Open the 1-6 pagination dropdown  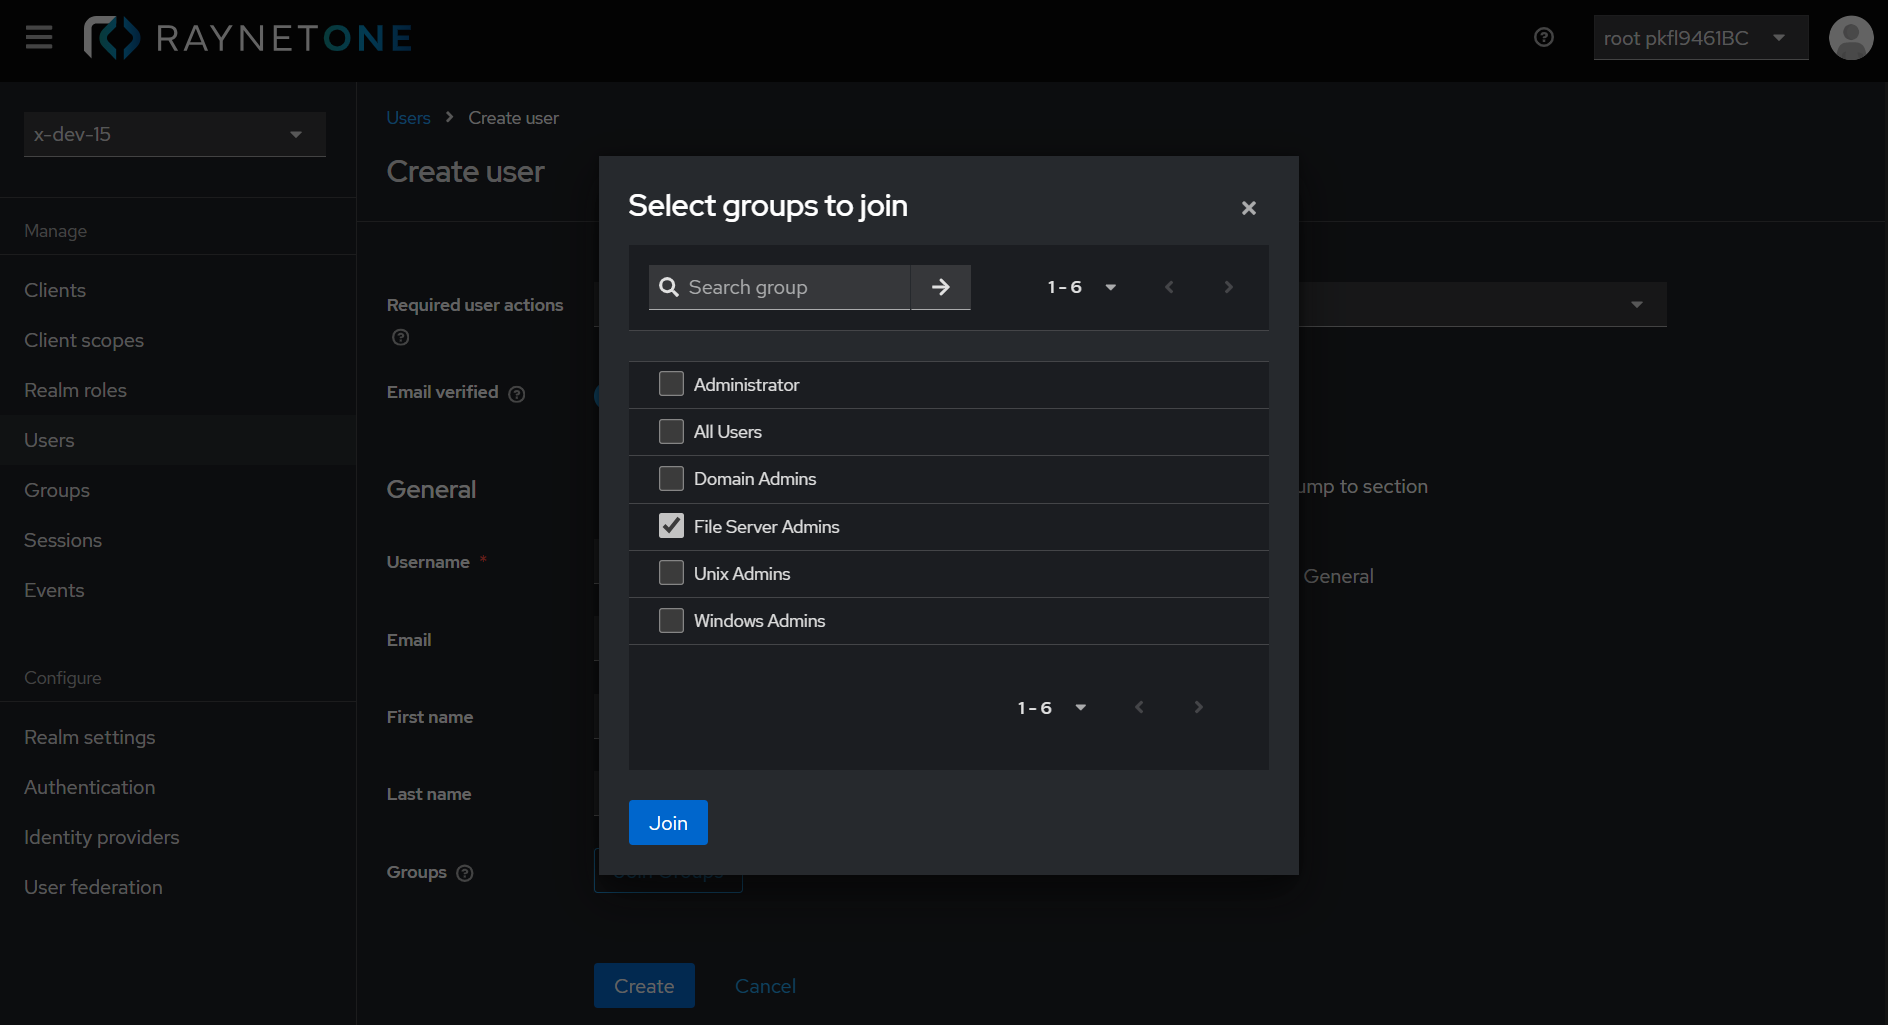point(1081,287)
